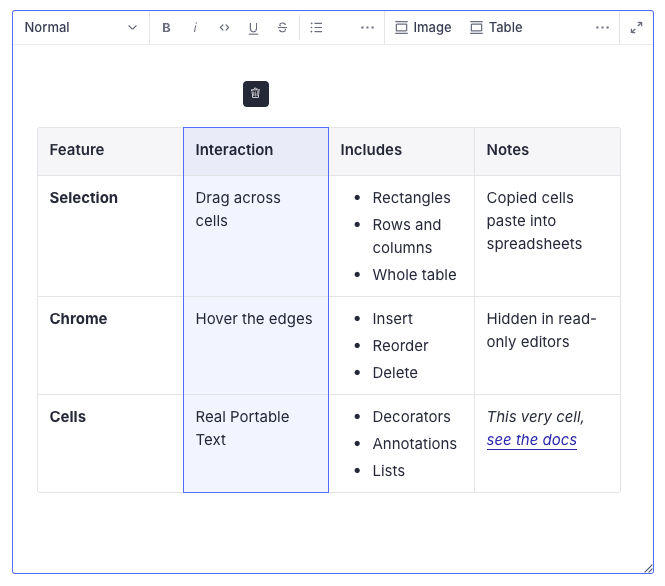Click the 'Hover the edges' cell
This screenshot has height=586, width=665.
click(x=256, y=346)
